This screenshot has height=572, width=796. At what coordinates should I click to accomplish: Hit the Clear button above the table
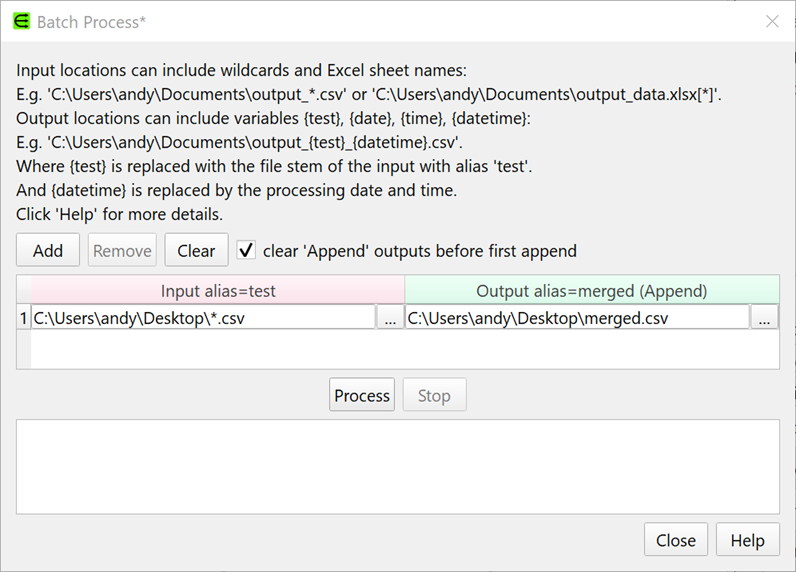click(196, 251)
